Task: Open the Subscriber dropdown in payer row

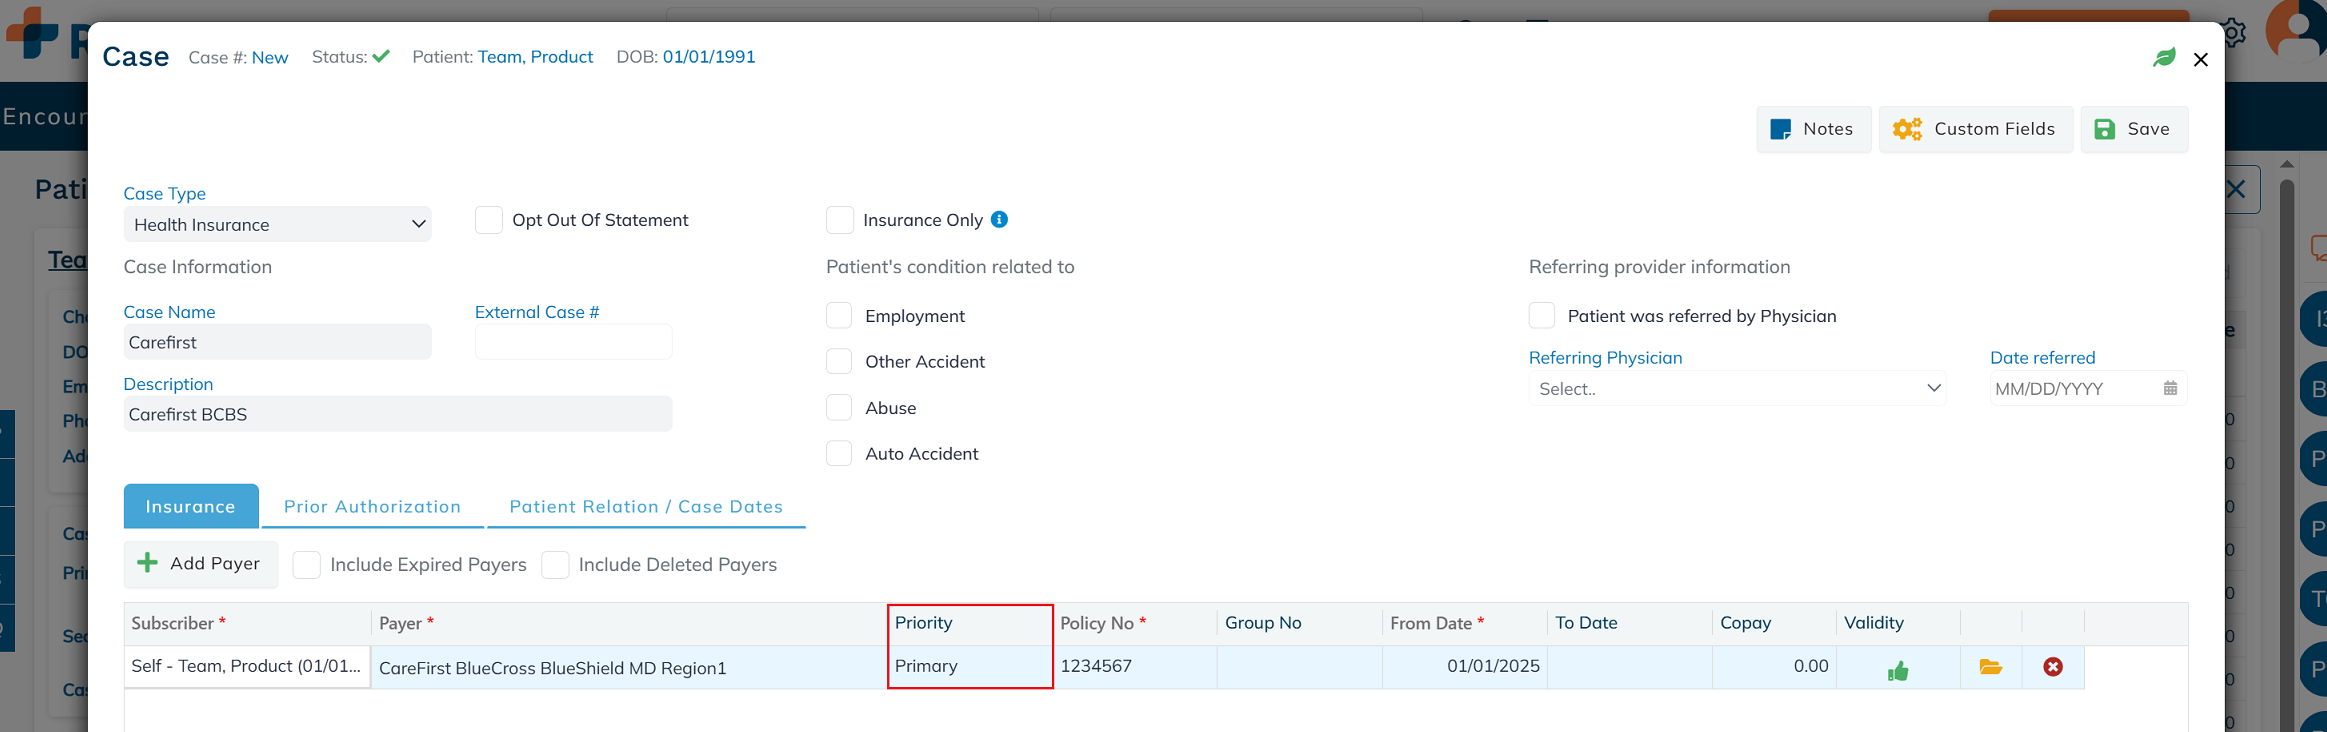Action: [x=246, y=667]
